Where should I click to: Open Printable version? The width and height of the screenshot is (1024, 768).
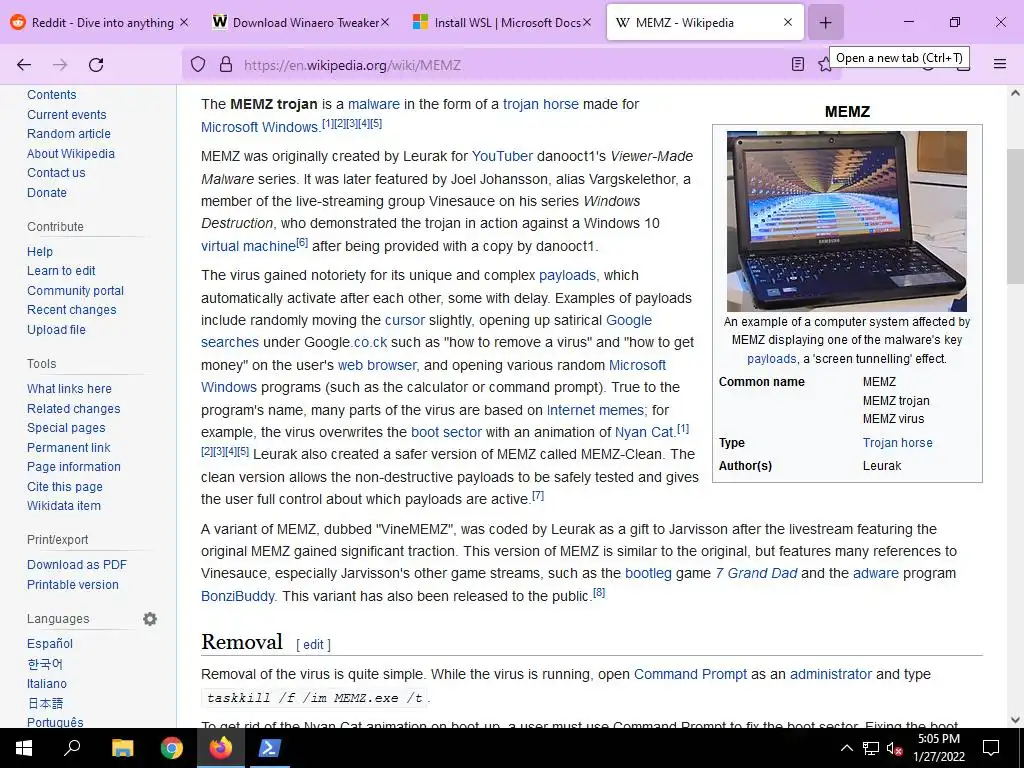pyautogui.click(x=72, y=584)
